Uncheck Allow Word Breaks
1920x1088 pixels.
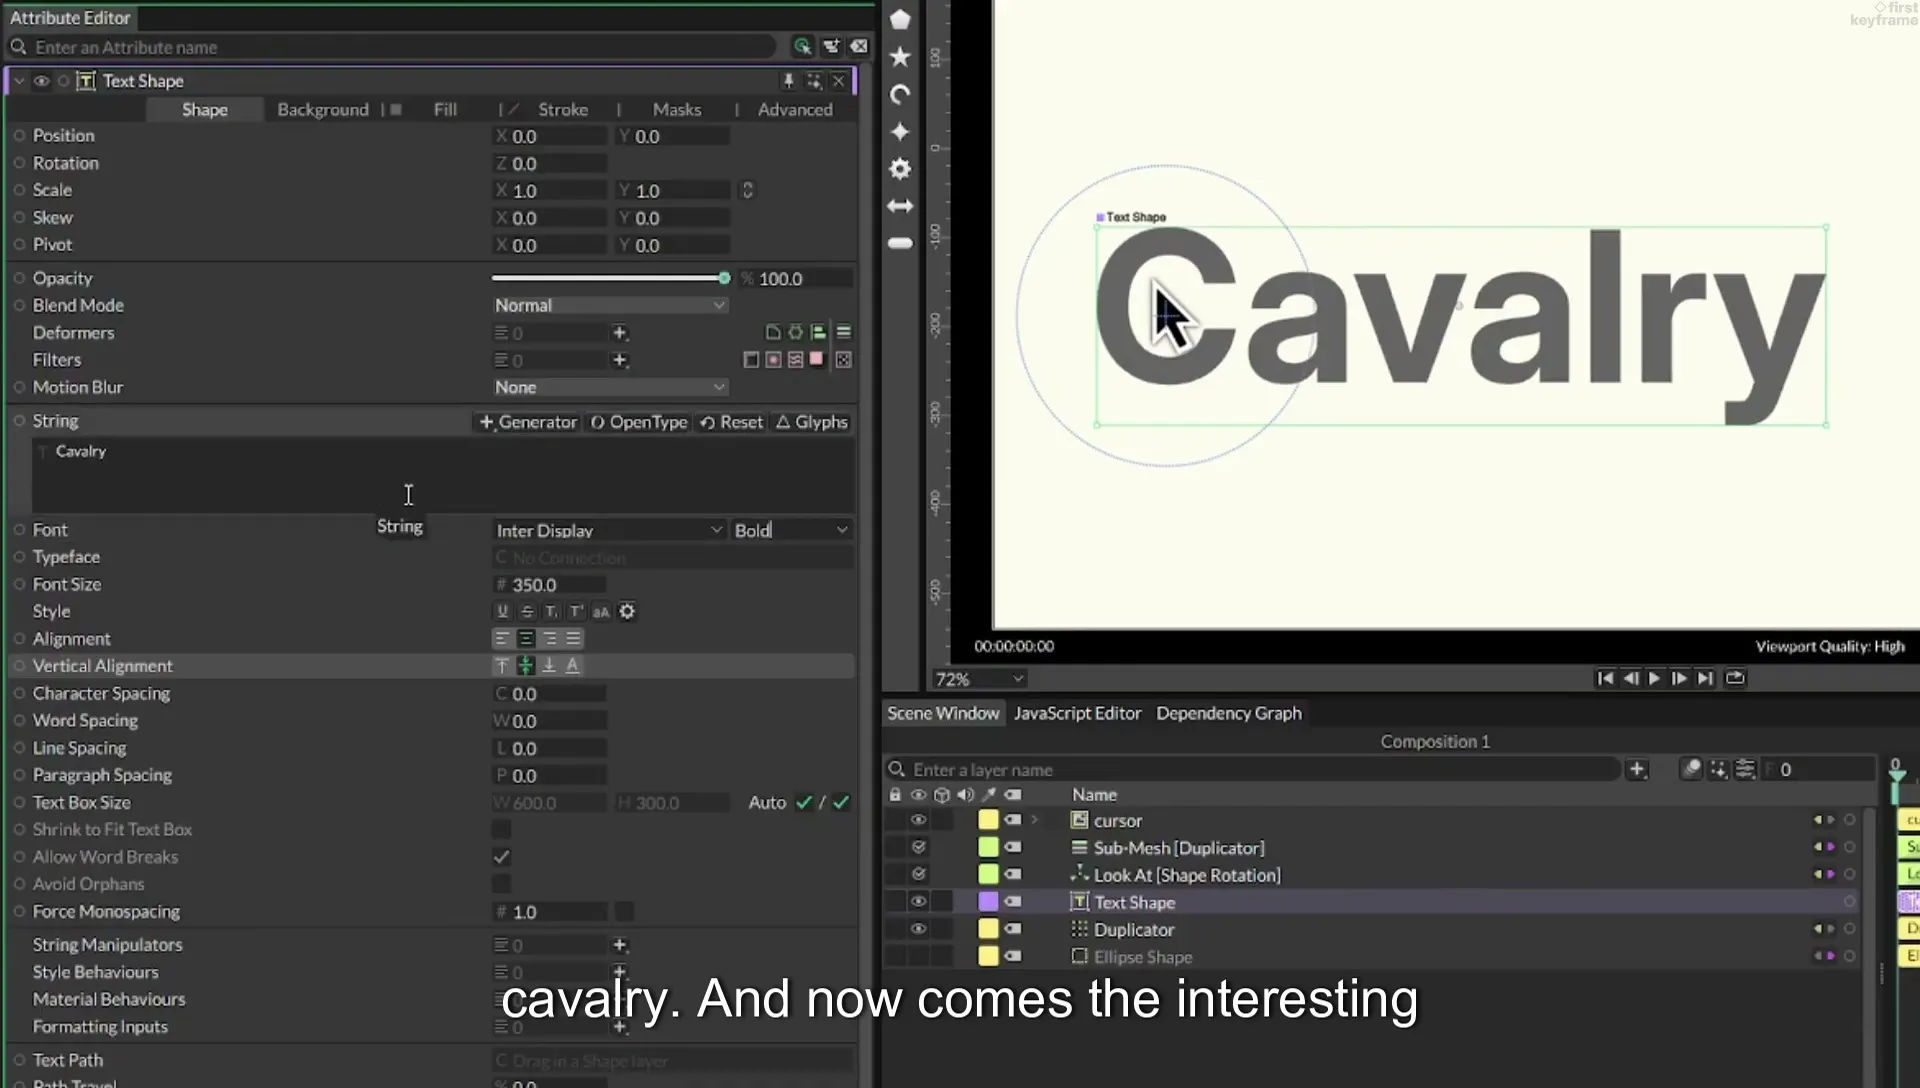click(x=501, y=857)
